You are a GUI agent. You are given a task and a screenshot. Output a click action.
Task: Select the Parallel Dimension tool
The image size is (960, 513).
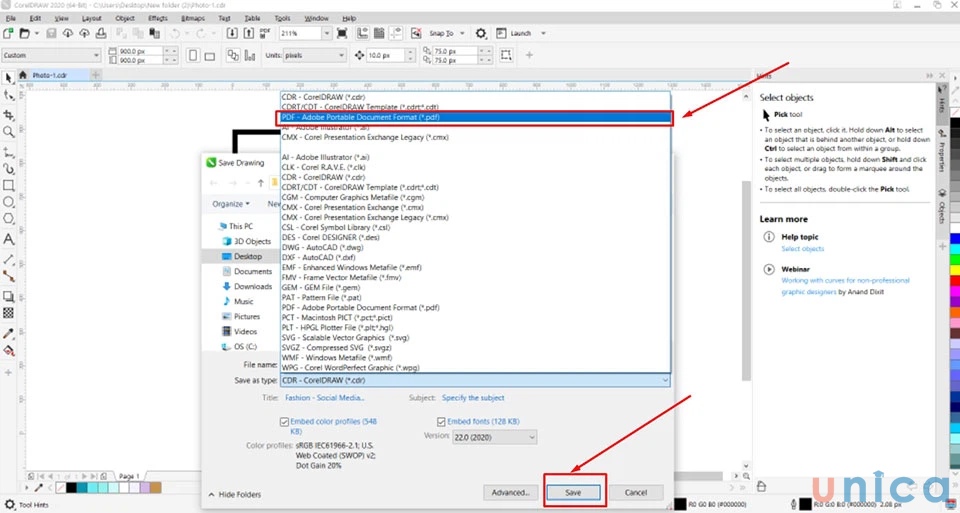(x=9, y=260)
